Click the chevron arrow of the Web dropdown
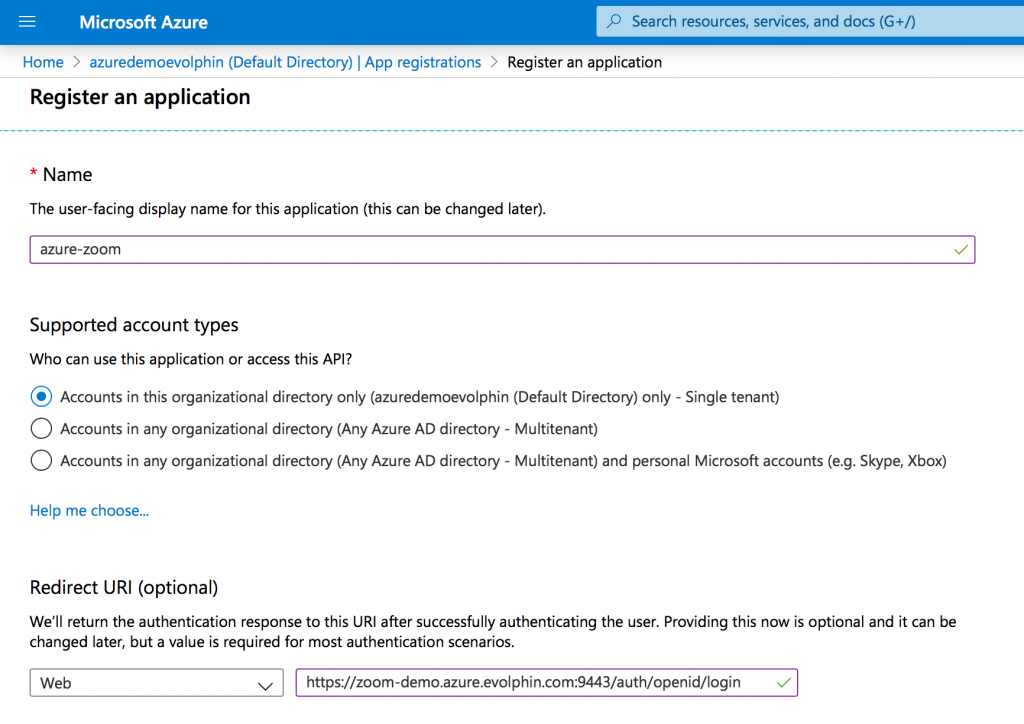Viewport: 1024px width, 724px height. pyautogui.click(x=265, y=685)
